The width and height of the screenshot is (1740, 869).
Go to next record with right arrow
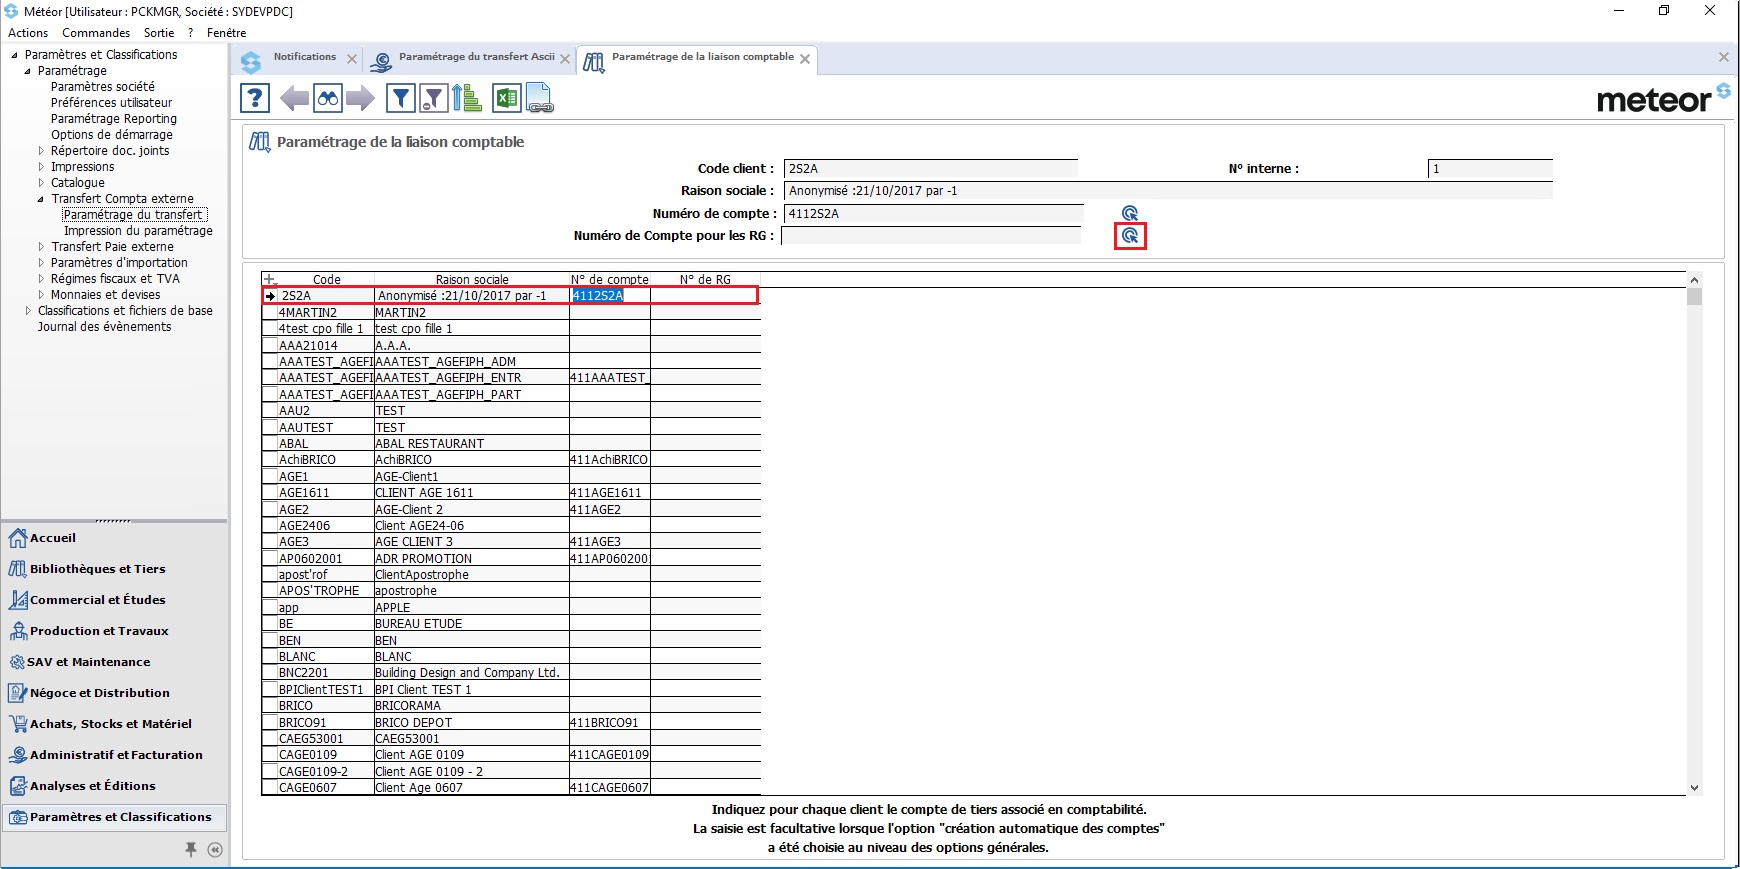[x=360, y=98]
